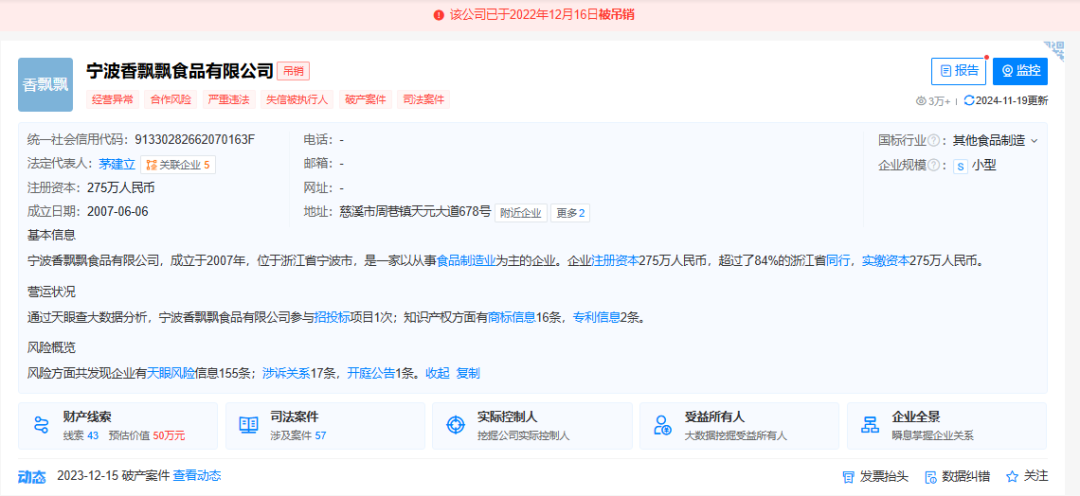The height and width of the screenshot is (496, 1080).
Task: Select the 经营异常 risk tag
Action: point(113,99)
